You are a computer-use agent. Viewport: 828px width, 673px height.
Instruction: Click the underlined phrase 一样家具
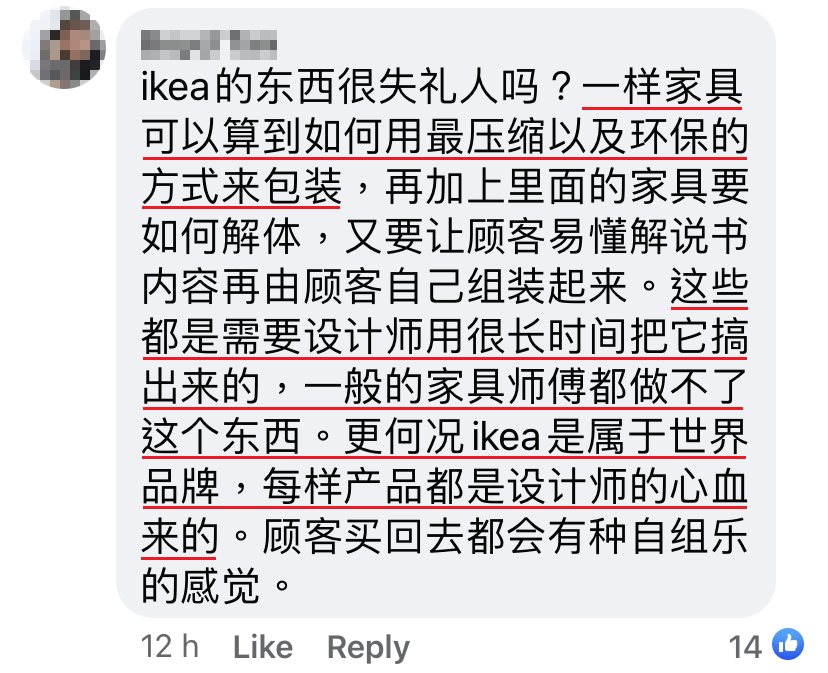[664, 90]
